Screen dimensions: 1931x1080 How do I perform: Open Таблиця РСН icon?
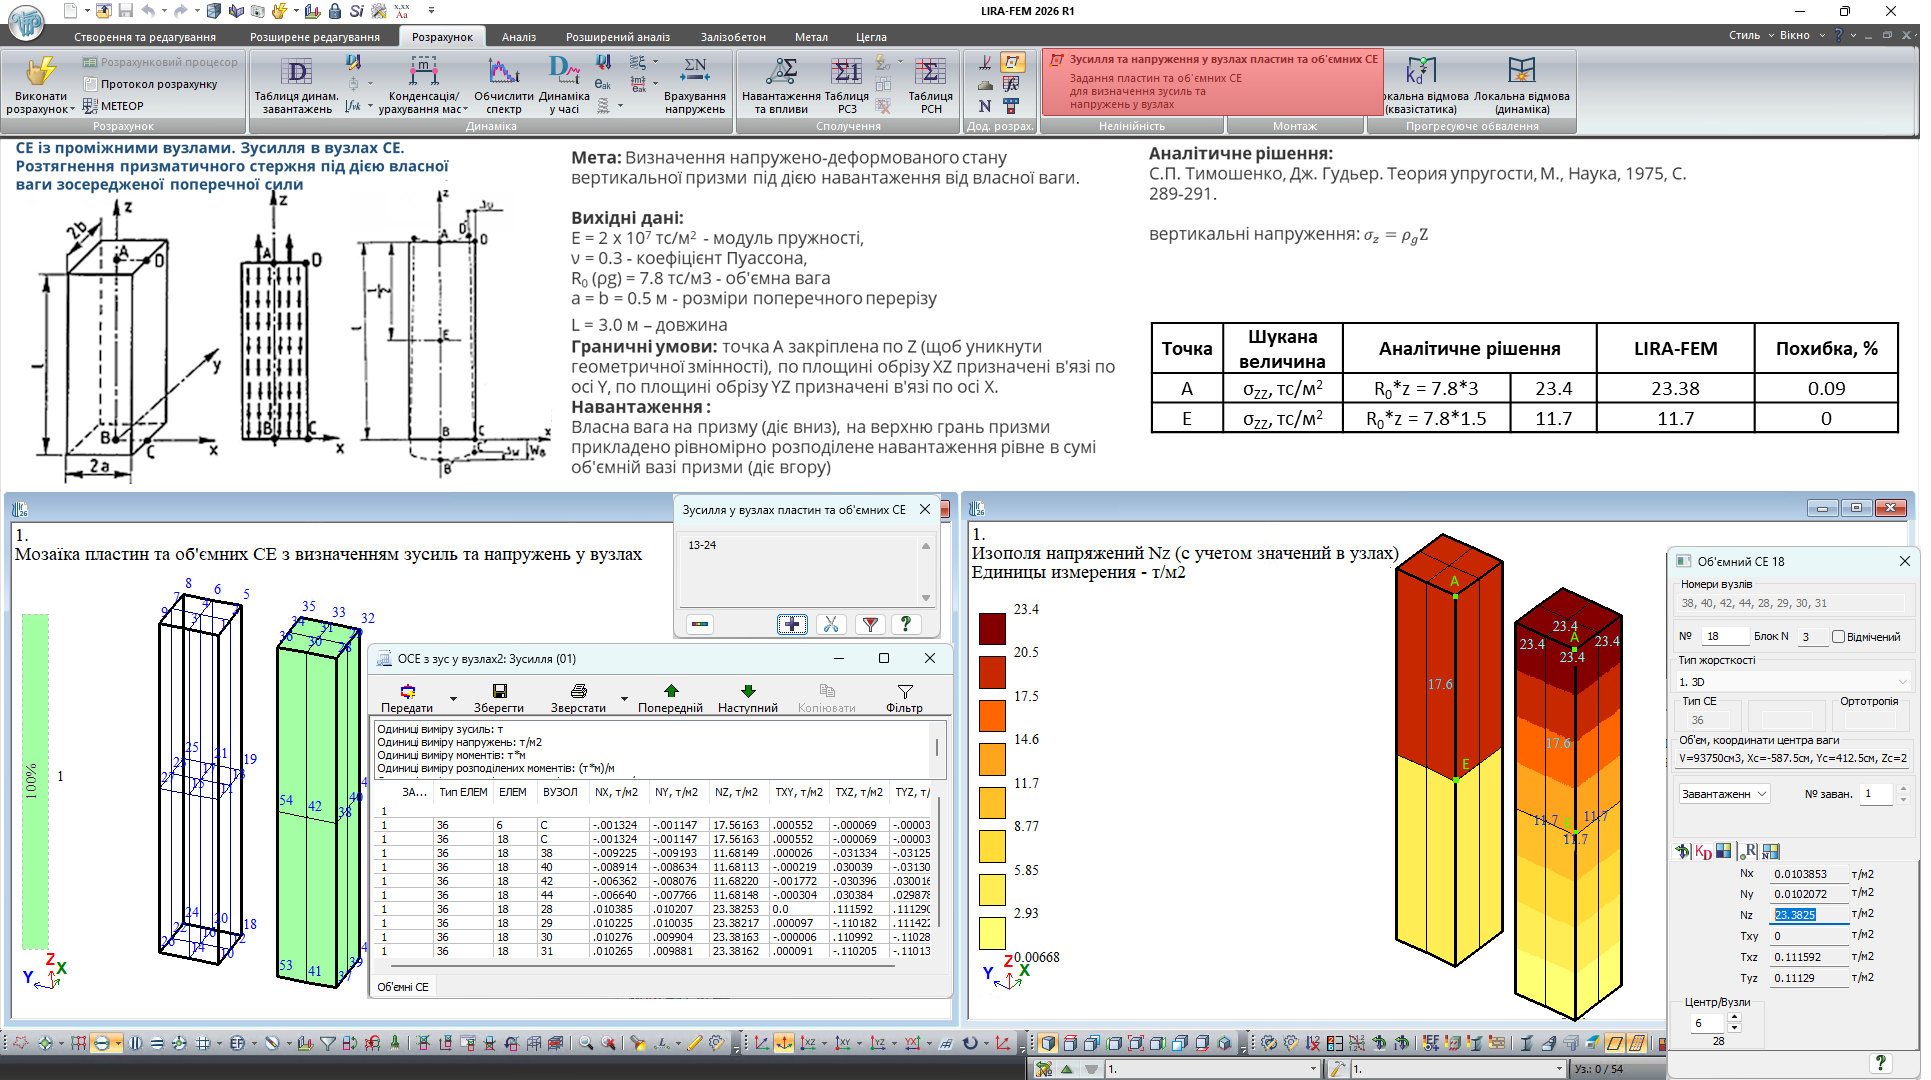click(930, 72)
